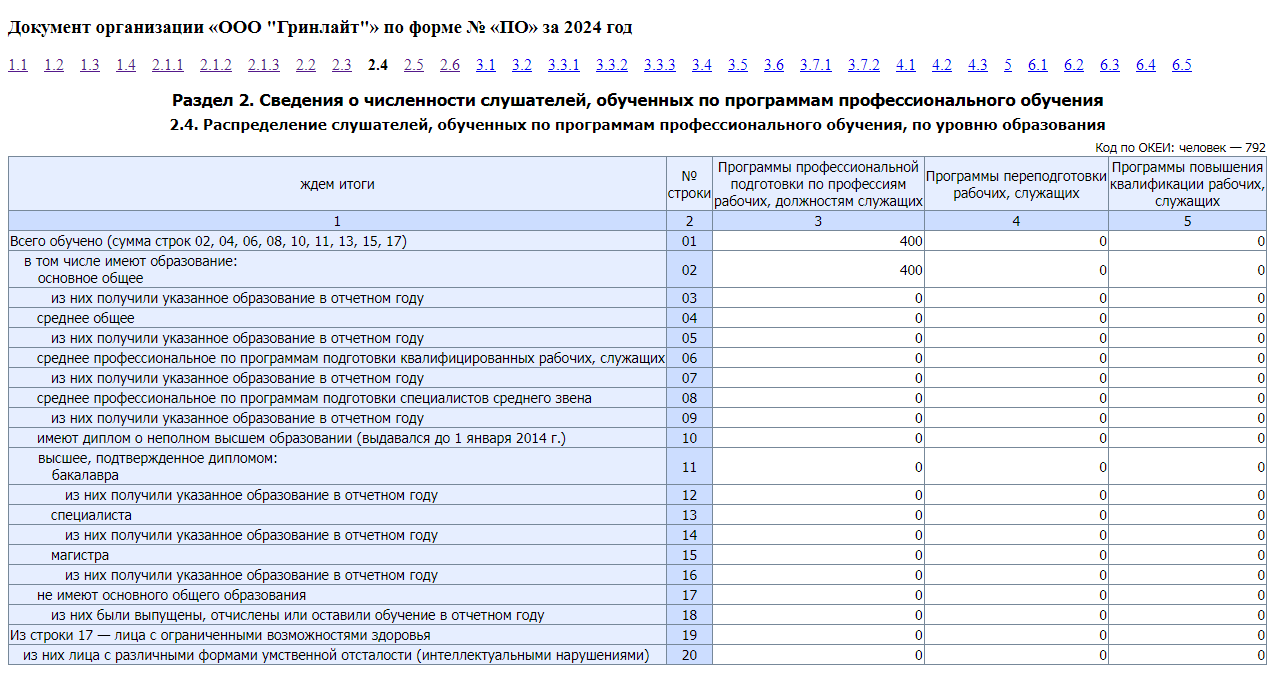Select 'Из строки 17 — лица с ограниченными' row

coord(337,635)
